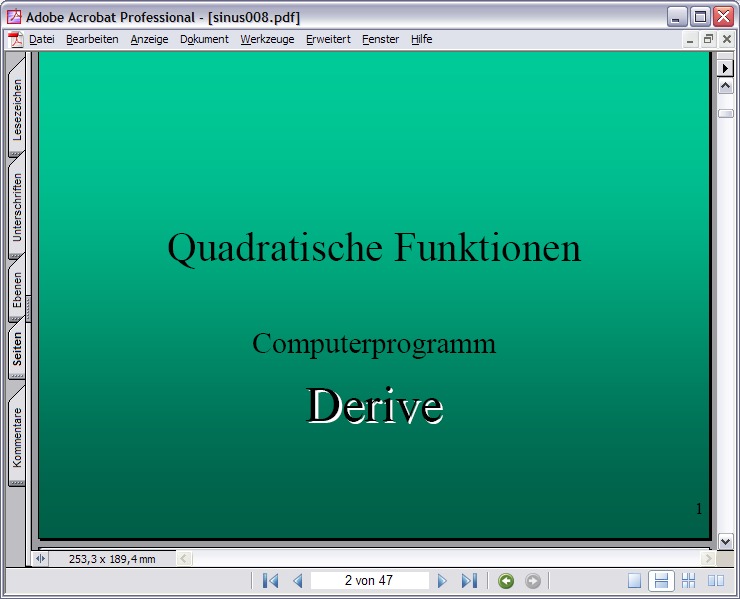Select facing pages layout

716,581
